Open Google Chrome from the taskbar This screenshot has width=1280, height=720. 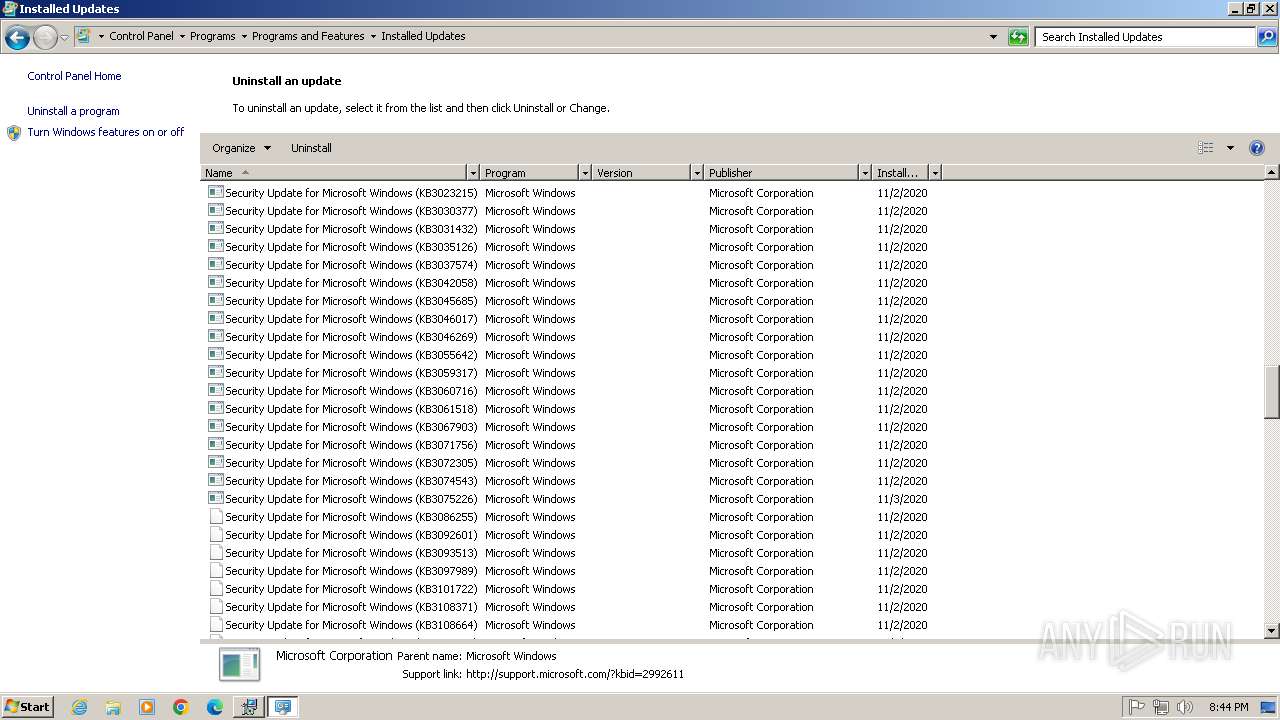point(181,707)
